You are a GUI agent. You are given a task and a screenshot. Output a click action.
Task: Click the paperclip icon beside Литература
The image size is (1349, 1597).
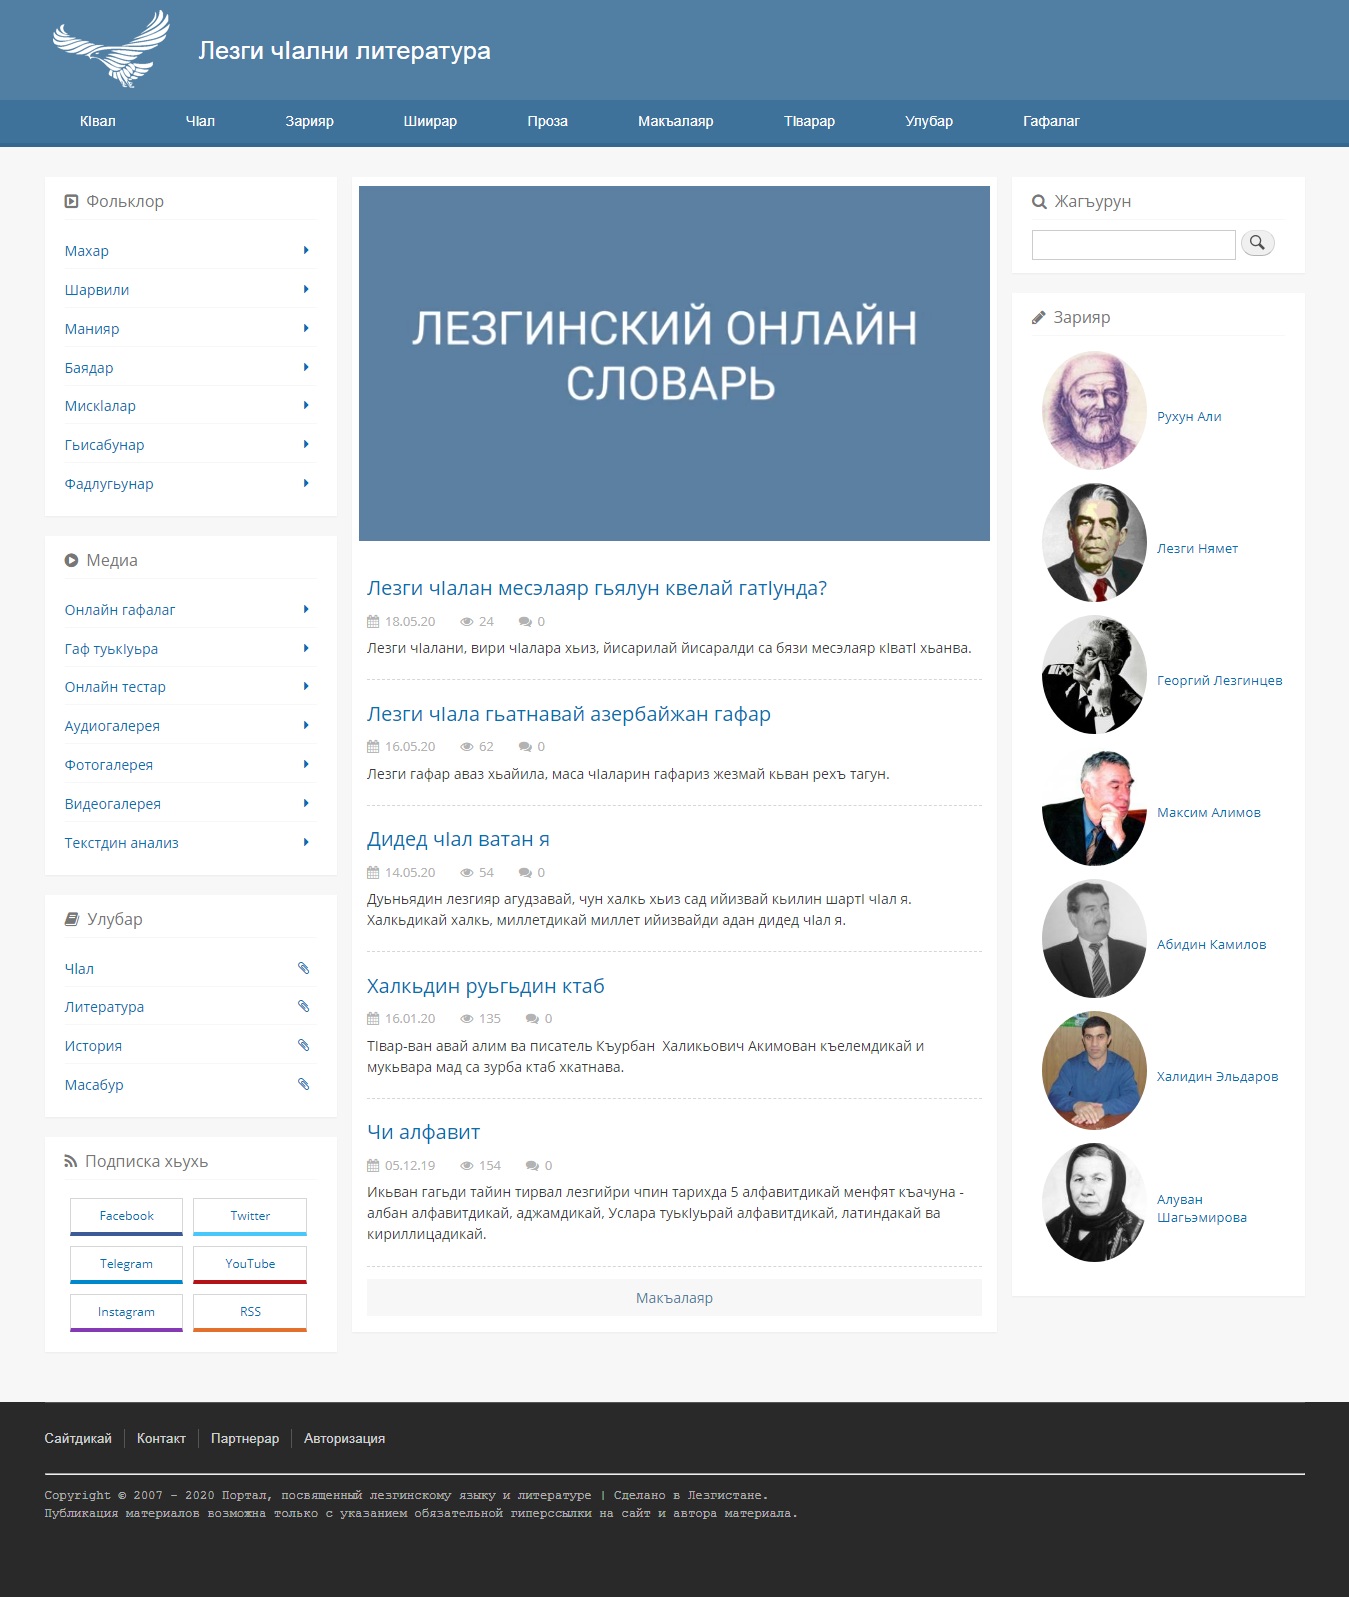click(303, 1007)
